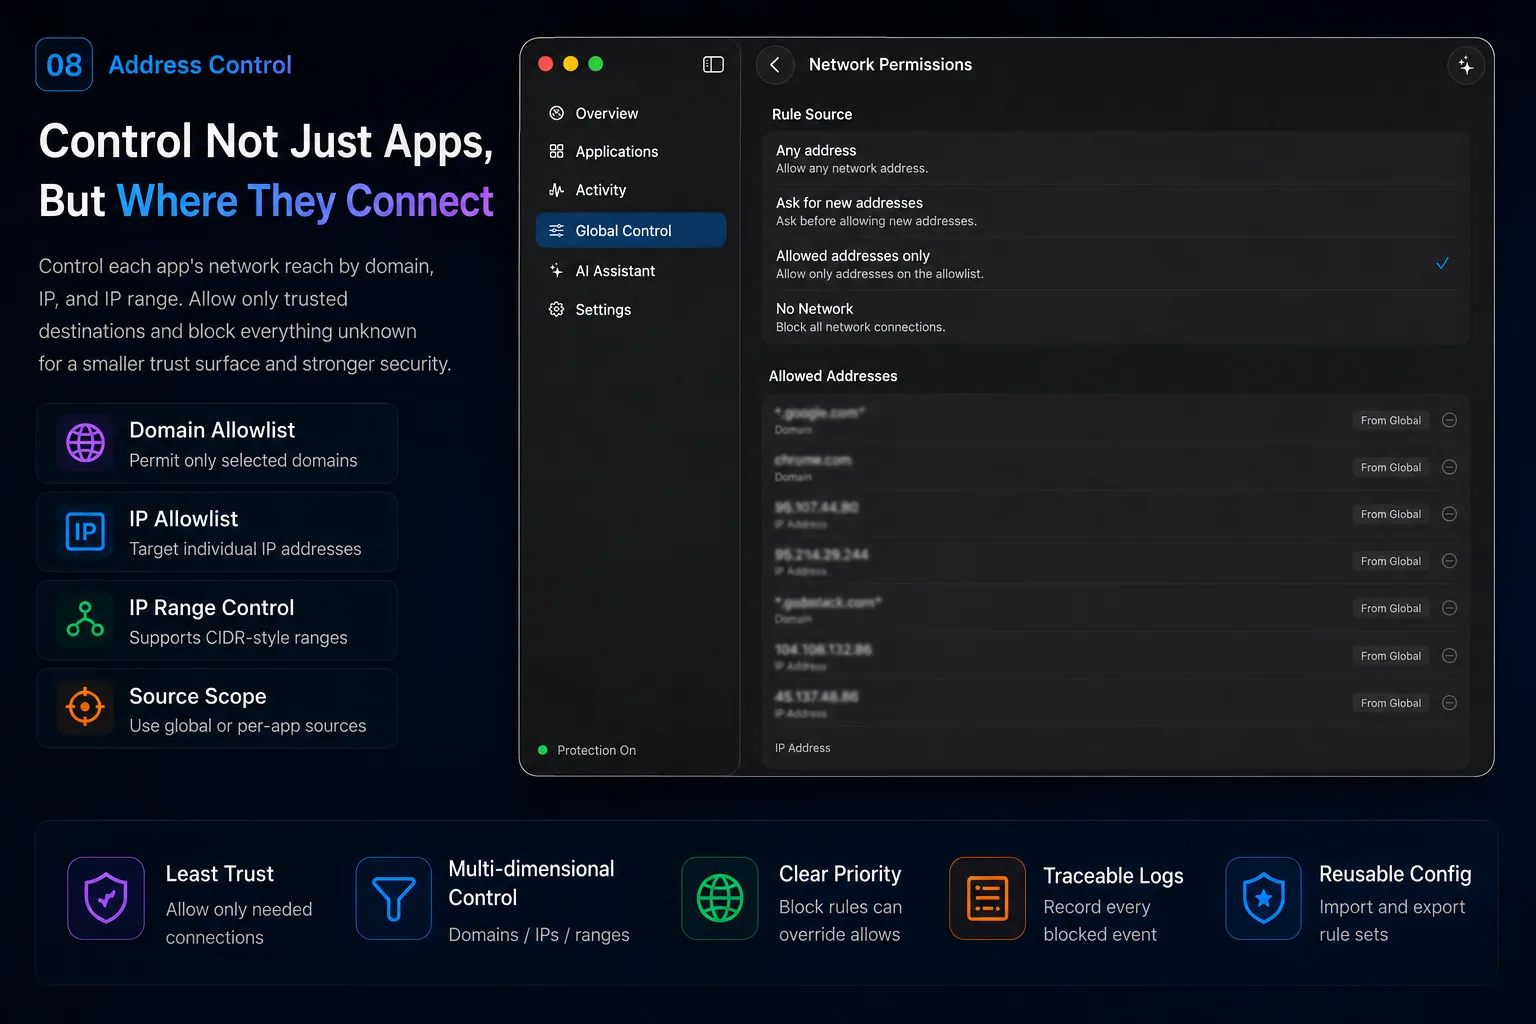Switch to Applications in the sidebar

[631, 152]
